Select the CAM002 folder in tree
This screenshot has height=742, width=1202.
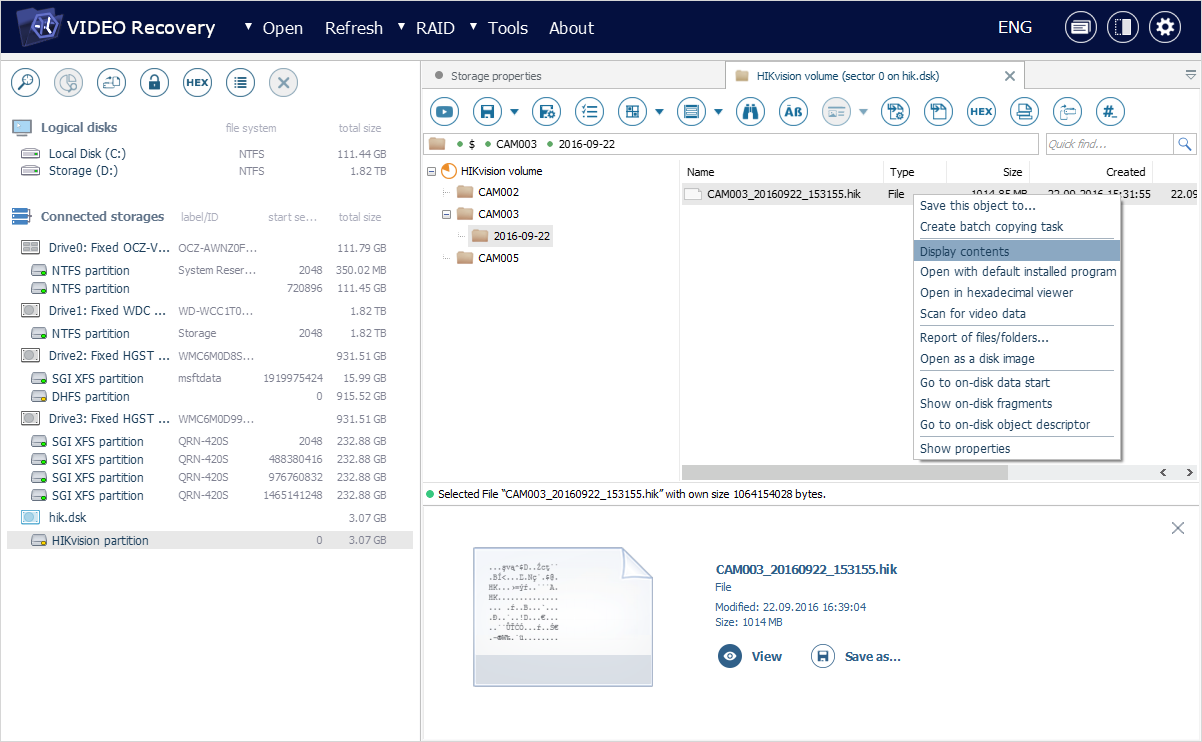point(488,192)
